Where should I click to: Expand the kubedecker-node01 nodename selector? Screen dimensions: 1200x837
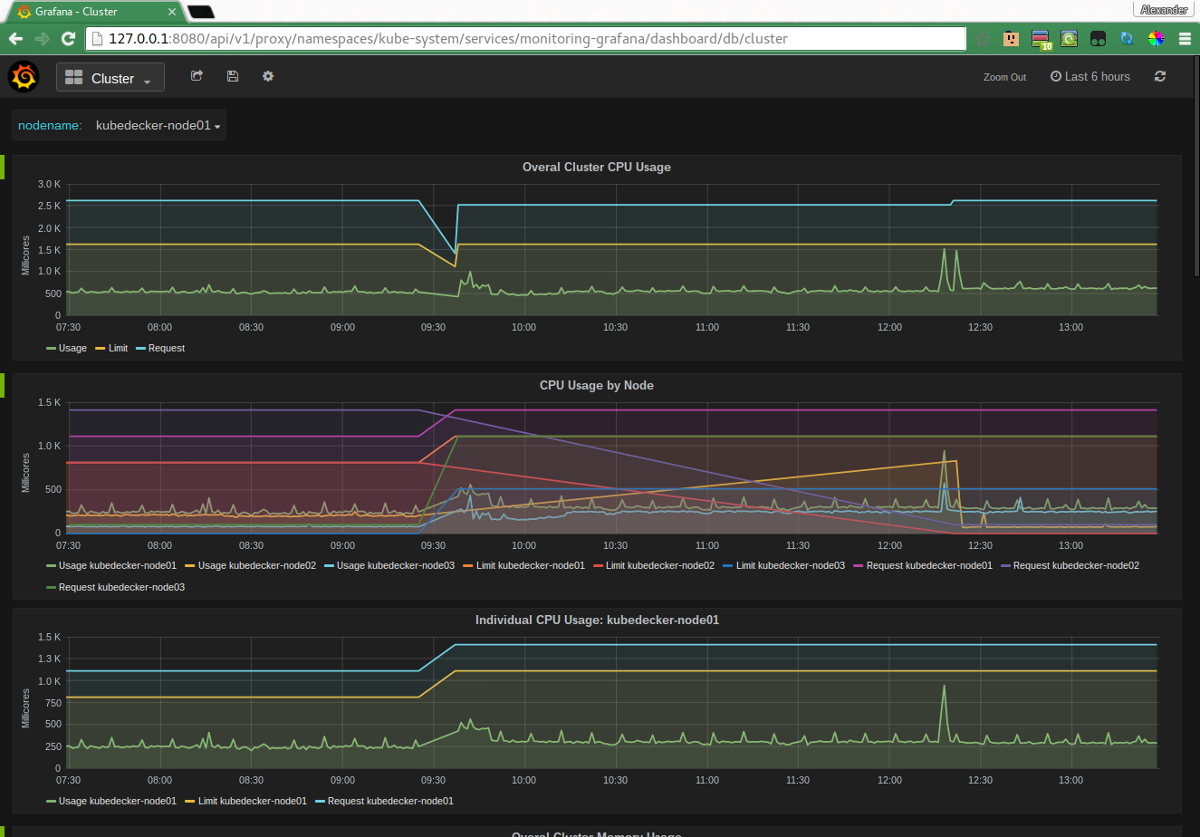[x=155, y=125]
